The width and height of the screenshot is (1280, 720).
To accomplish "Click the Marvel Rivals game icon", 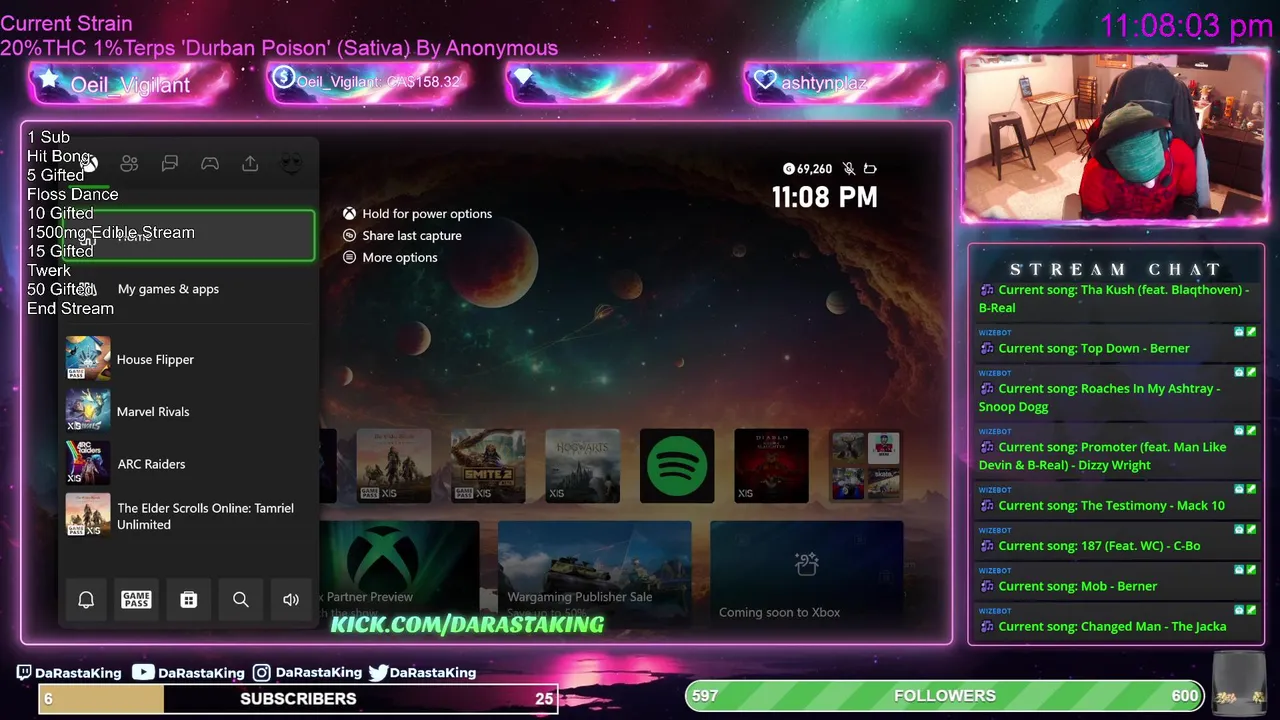I will tap(88, 411).
